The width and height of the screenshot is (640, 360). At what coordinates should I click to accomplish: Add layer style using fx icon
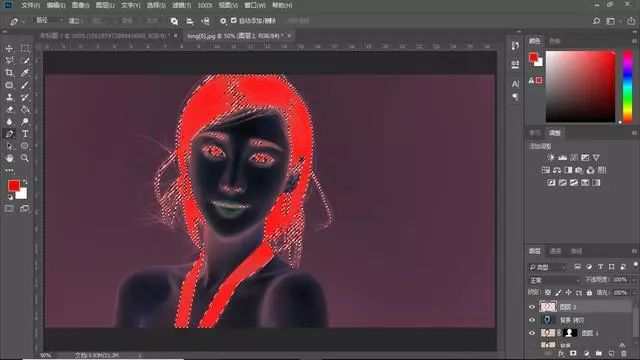click(x=562, y=353)
